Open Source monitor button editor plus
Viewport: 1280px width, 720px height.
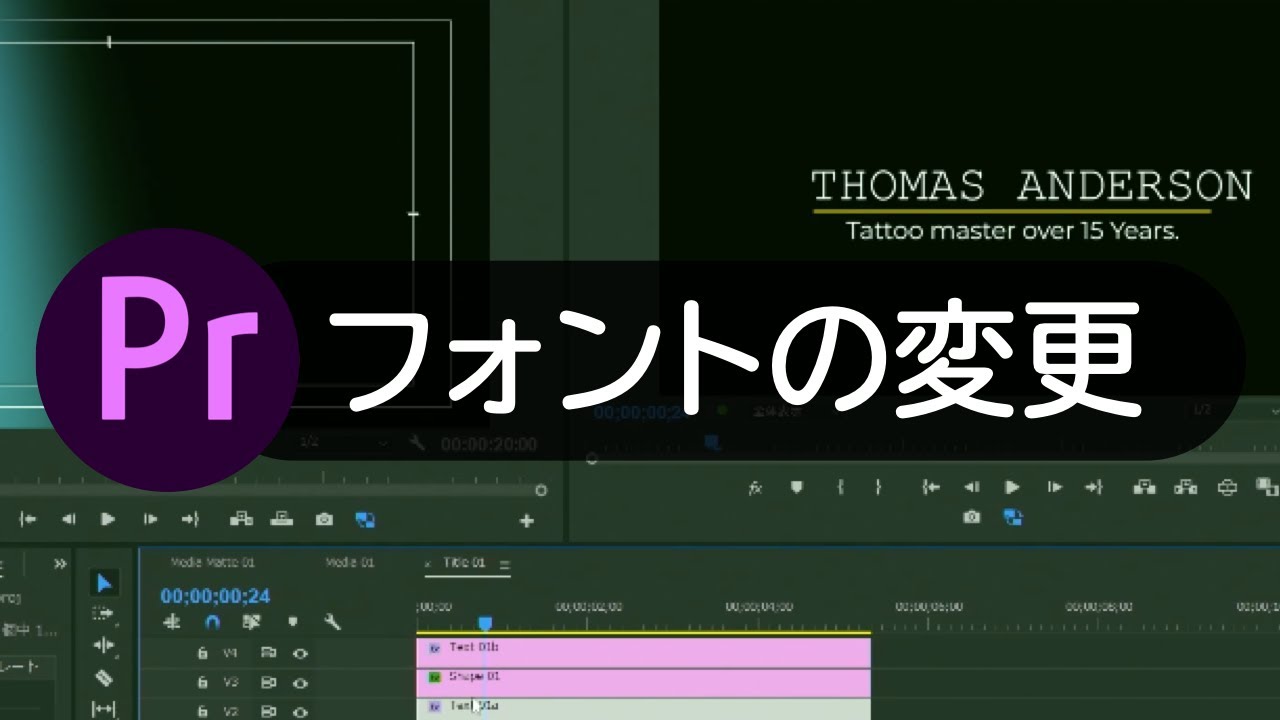pyautogui.click(x=527, y=521)
